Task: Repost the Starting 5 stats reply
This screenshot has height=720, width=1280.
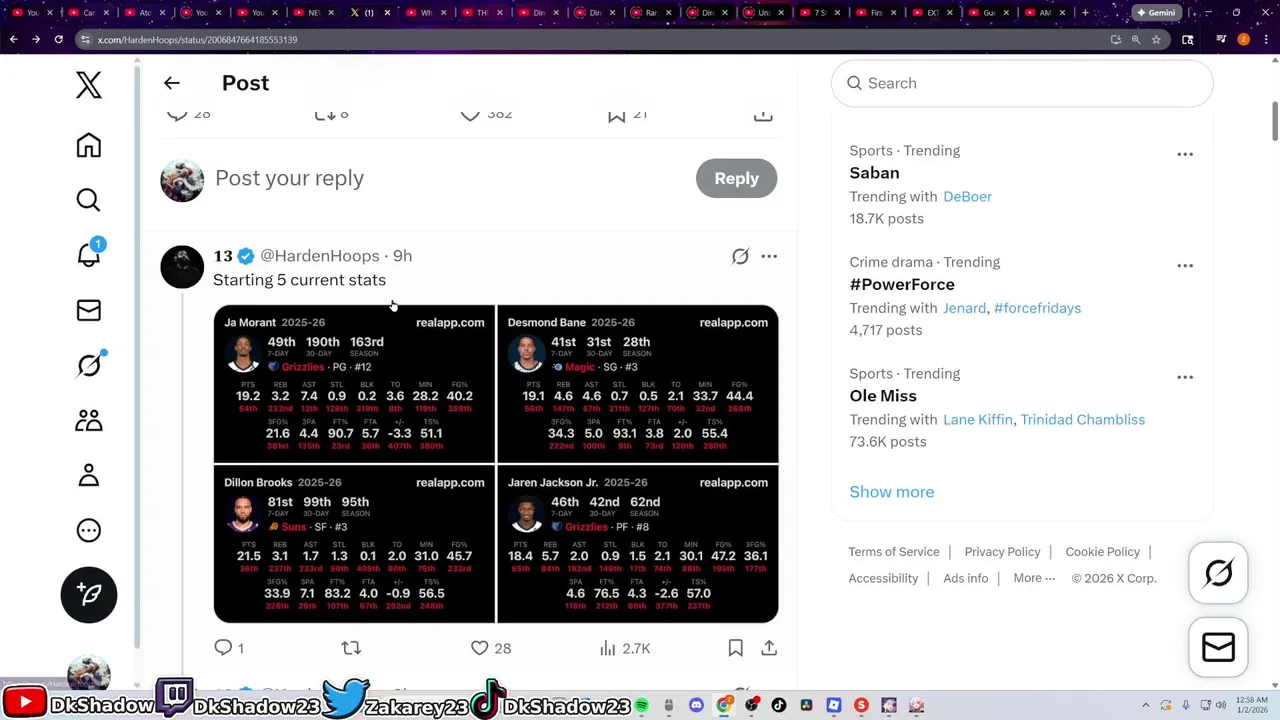Action: 351,648
